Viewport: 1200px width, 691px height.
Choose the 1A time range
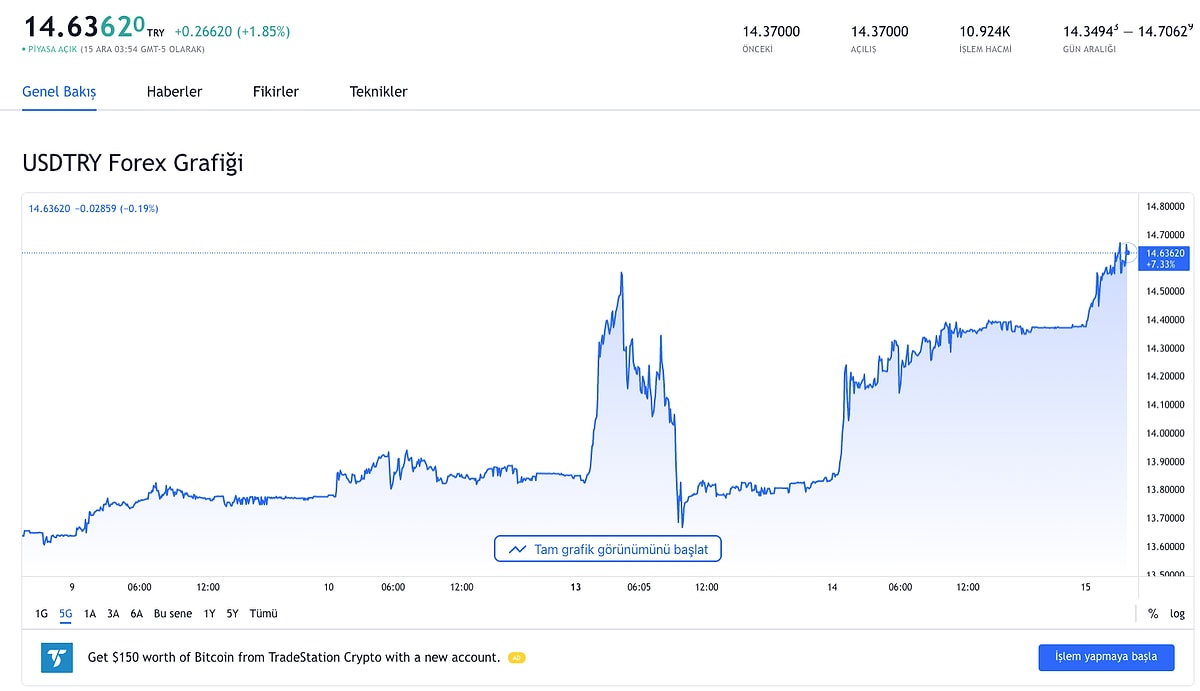point(90,614)
